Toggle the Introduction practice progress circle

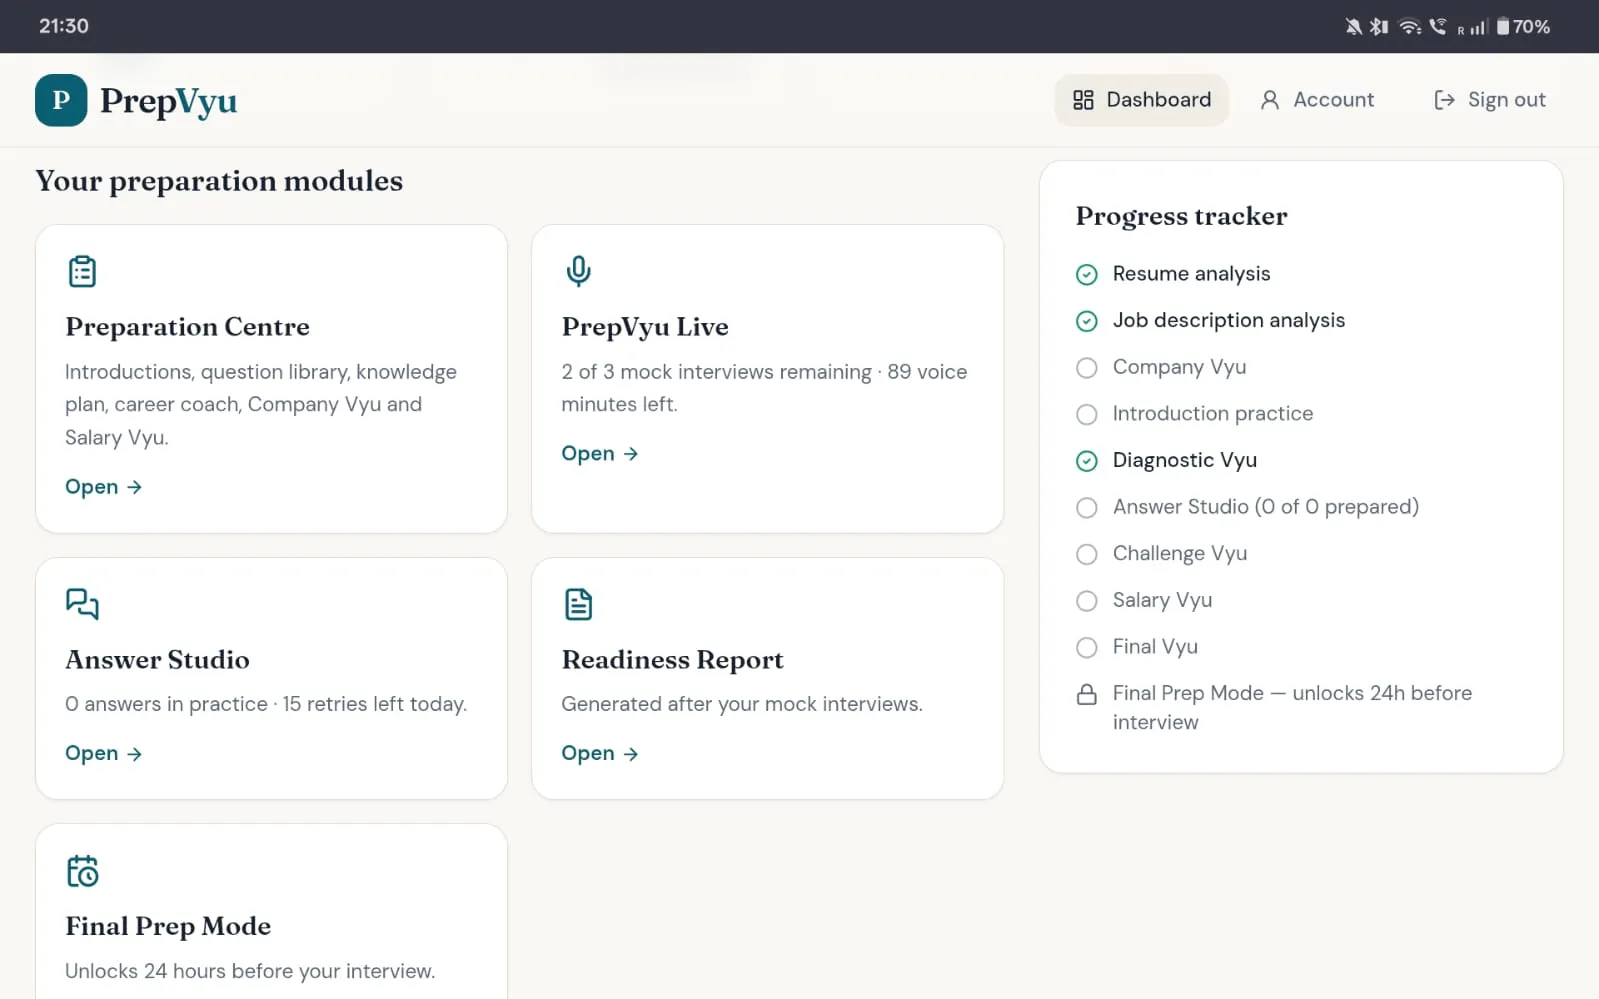coord(1086,414)
